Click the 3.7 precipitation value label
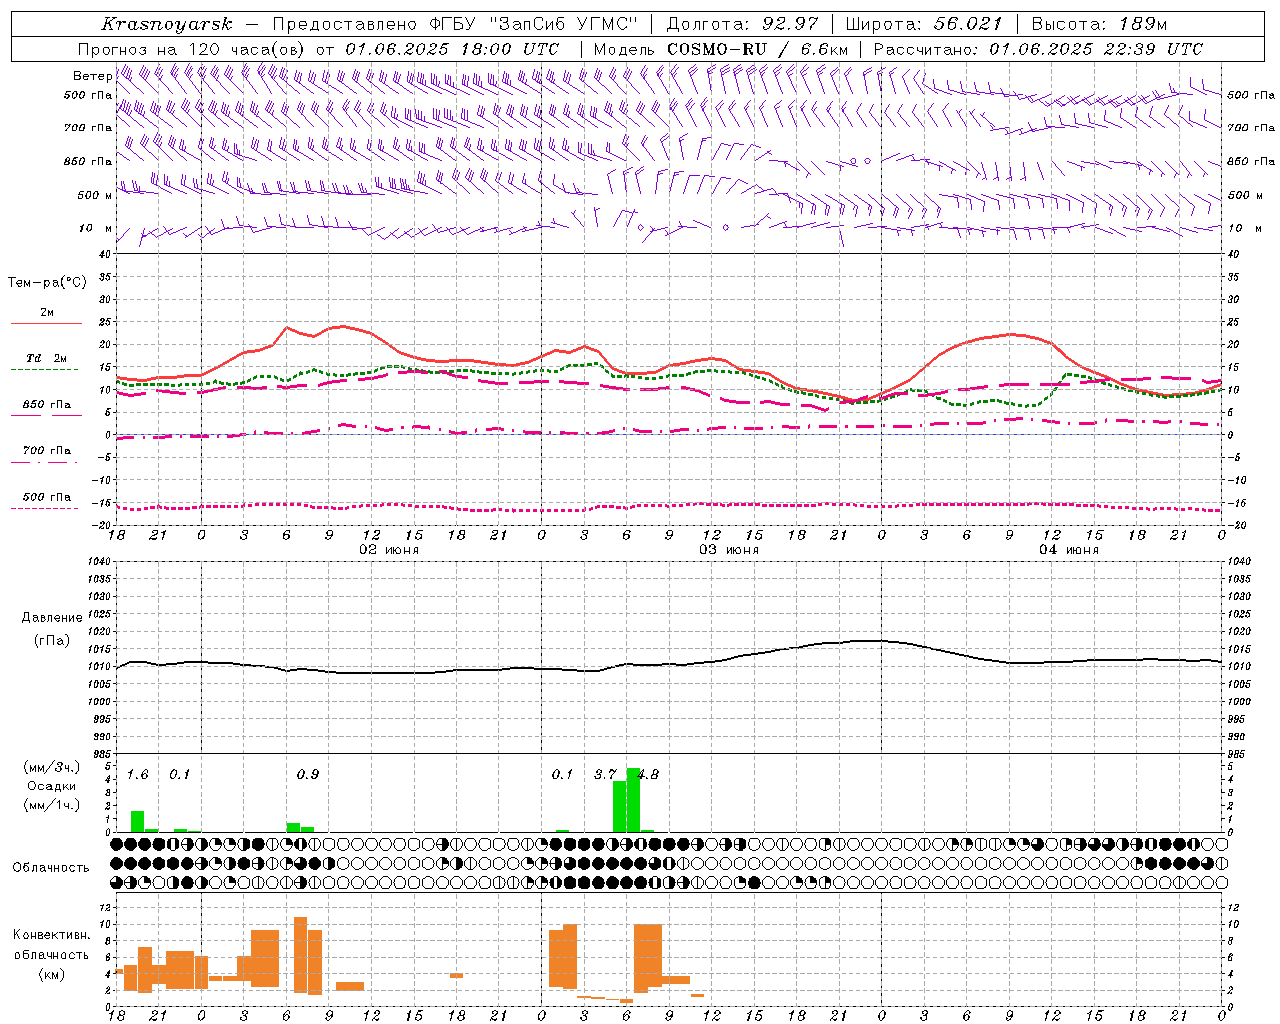This screenshot has width=1280, height=1024. (605, 774)
